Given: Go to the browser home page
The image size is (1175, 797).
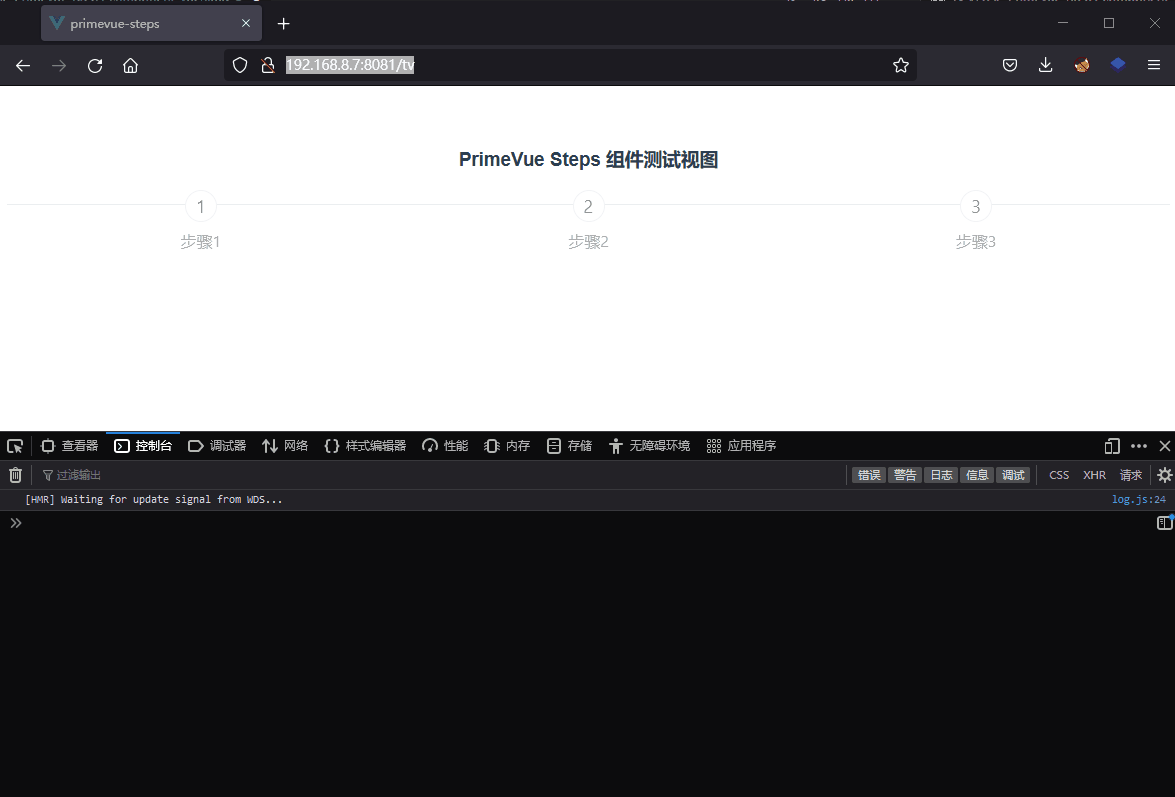Looking at the screenshot, I should [130, 66].
